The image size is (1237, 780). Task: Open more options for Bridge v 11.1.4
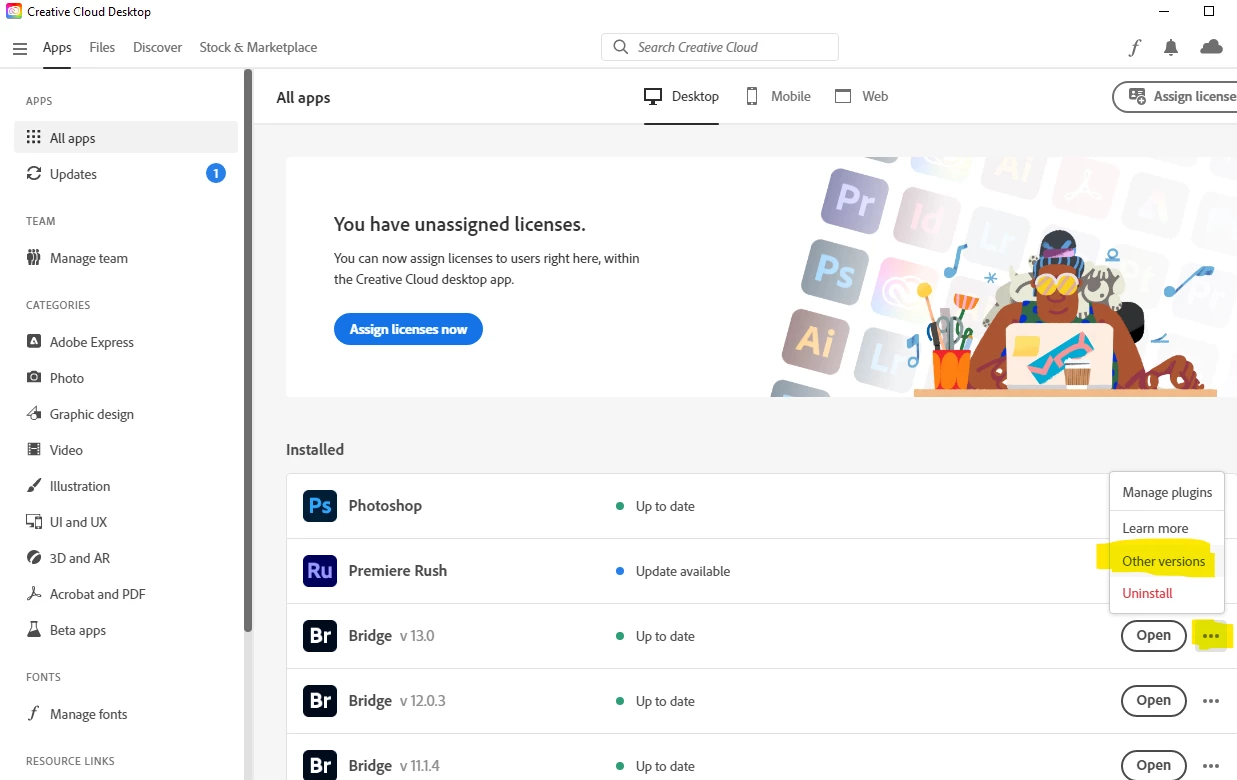click(1211, 766)
